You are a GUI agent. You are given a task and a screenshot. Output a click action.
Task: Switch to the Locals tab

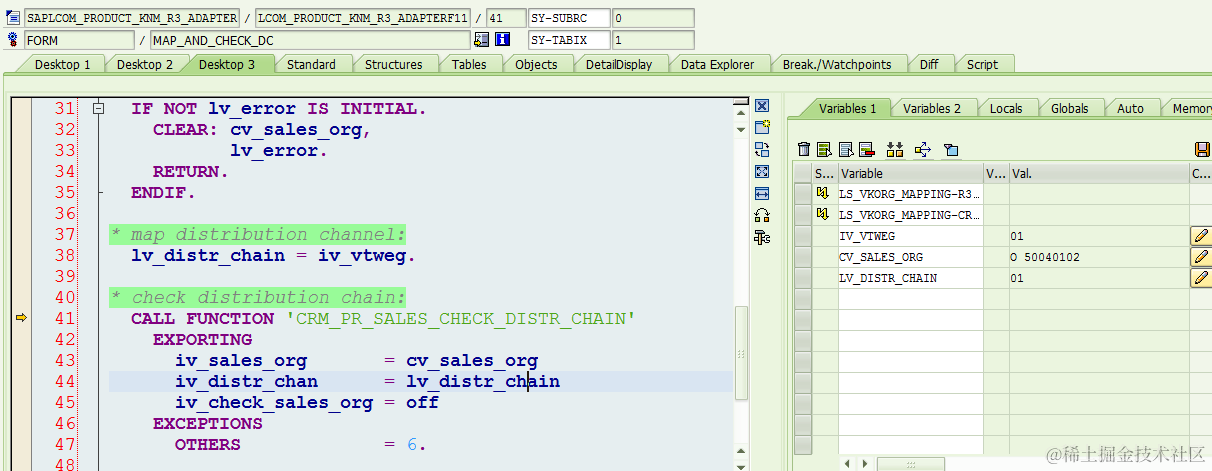1006,108
